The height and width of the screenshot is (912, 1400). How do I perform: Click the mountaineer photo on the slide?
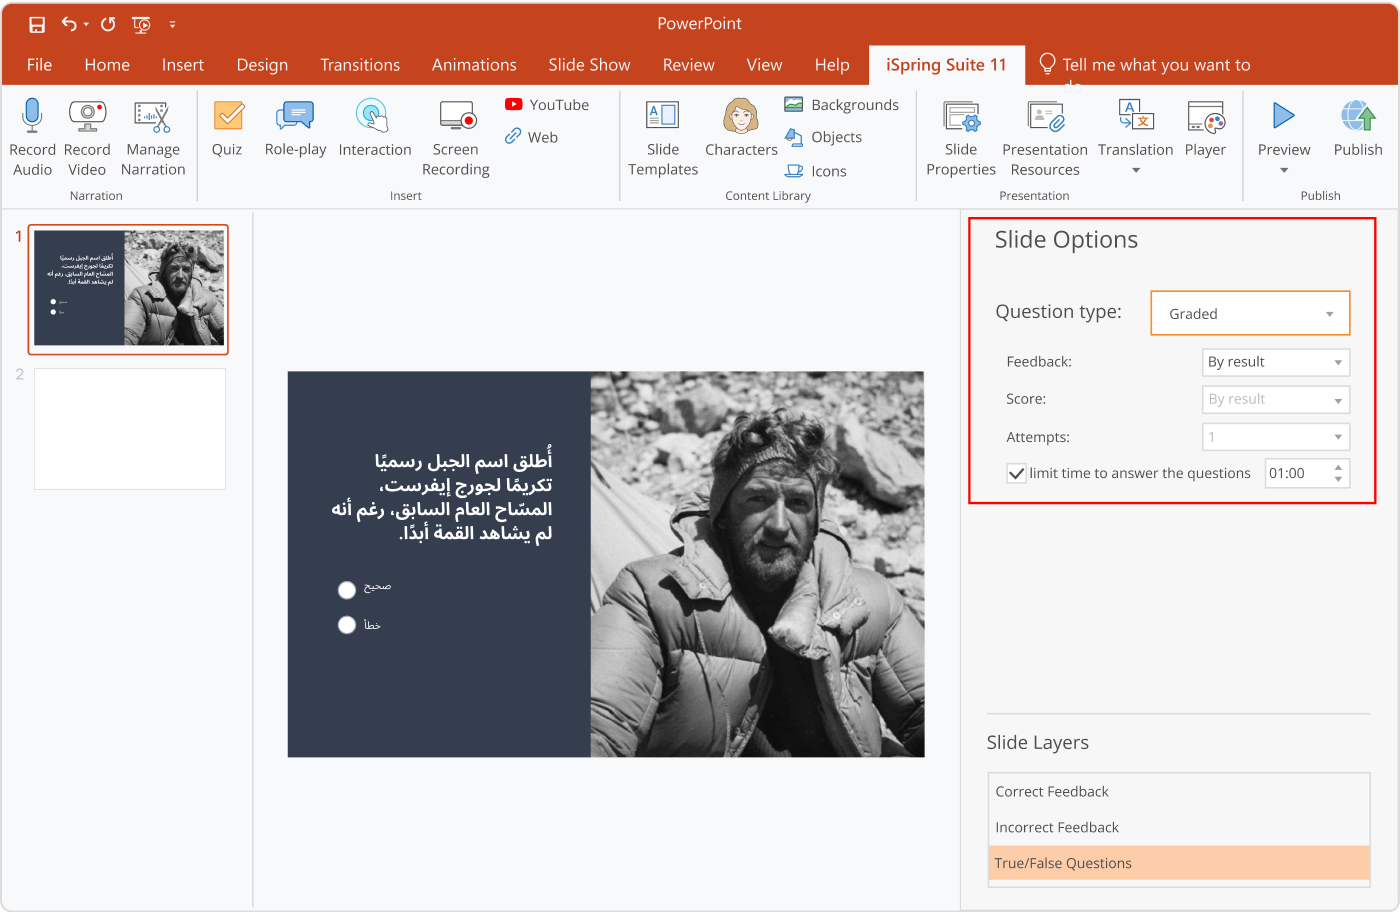click(x=758, y=564)
